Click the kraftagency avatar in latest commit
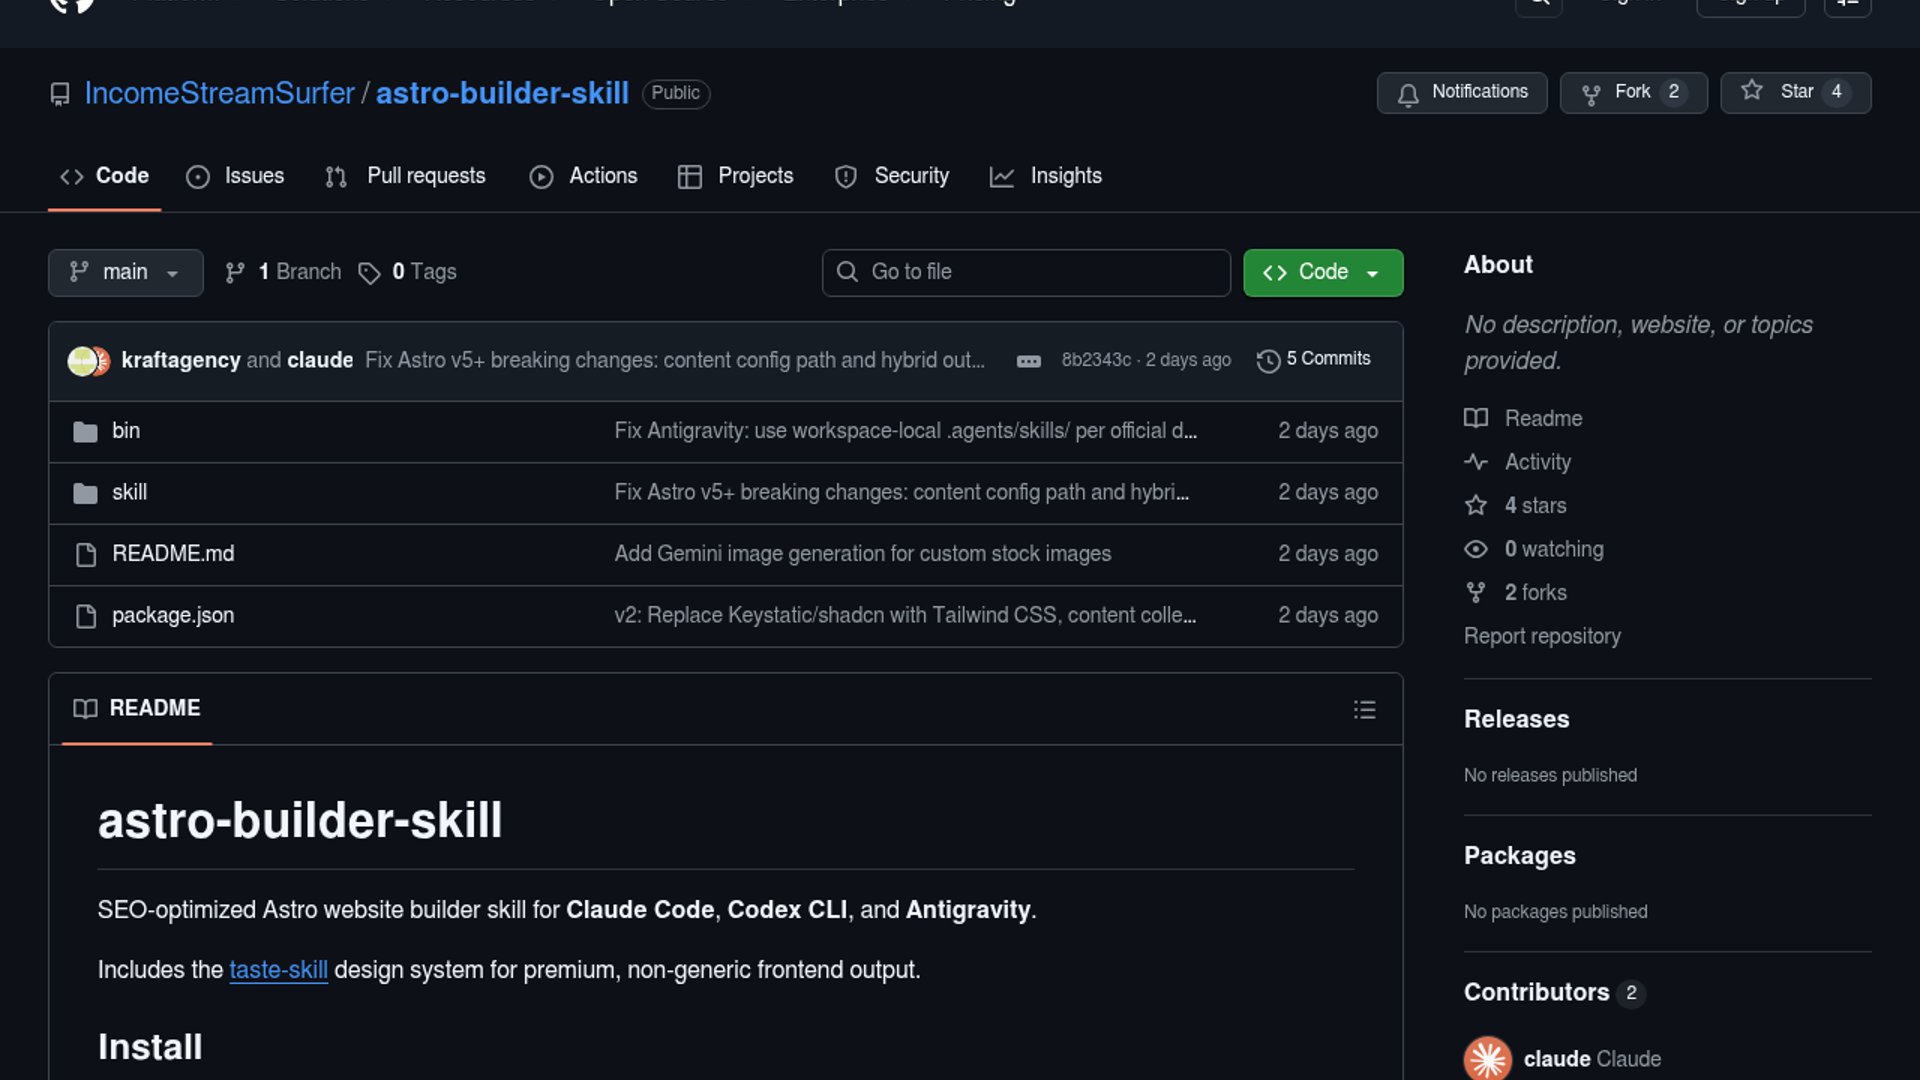 [x=82, y=361]
